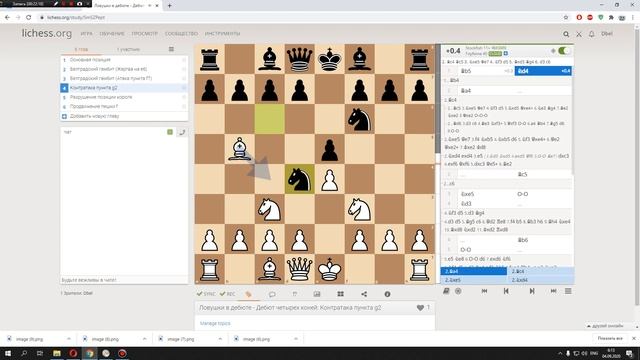Open Windows Start menu
The width and height of the screenshot is (640, 360).
point(7,353)
